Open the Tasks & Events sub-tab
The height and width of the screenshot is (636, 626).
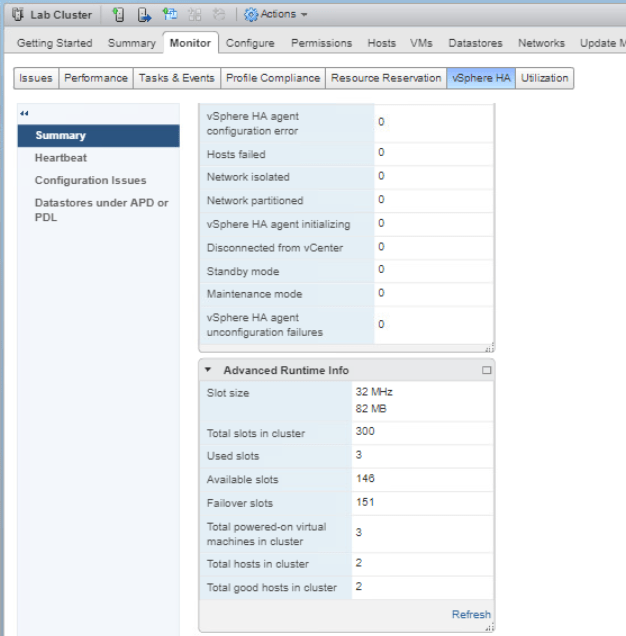[177, 78]
